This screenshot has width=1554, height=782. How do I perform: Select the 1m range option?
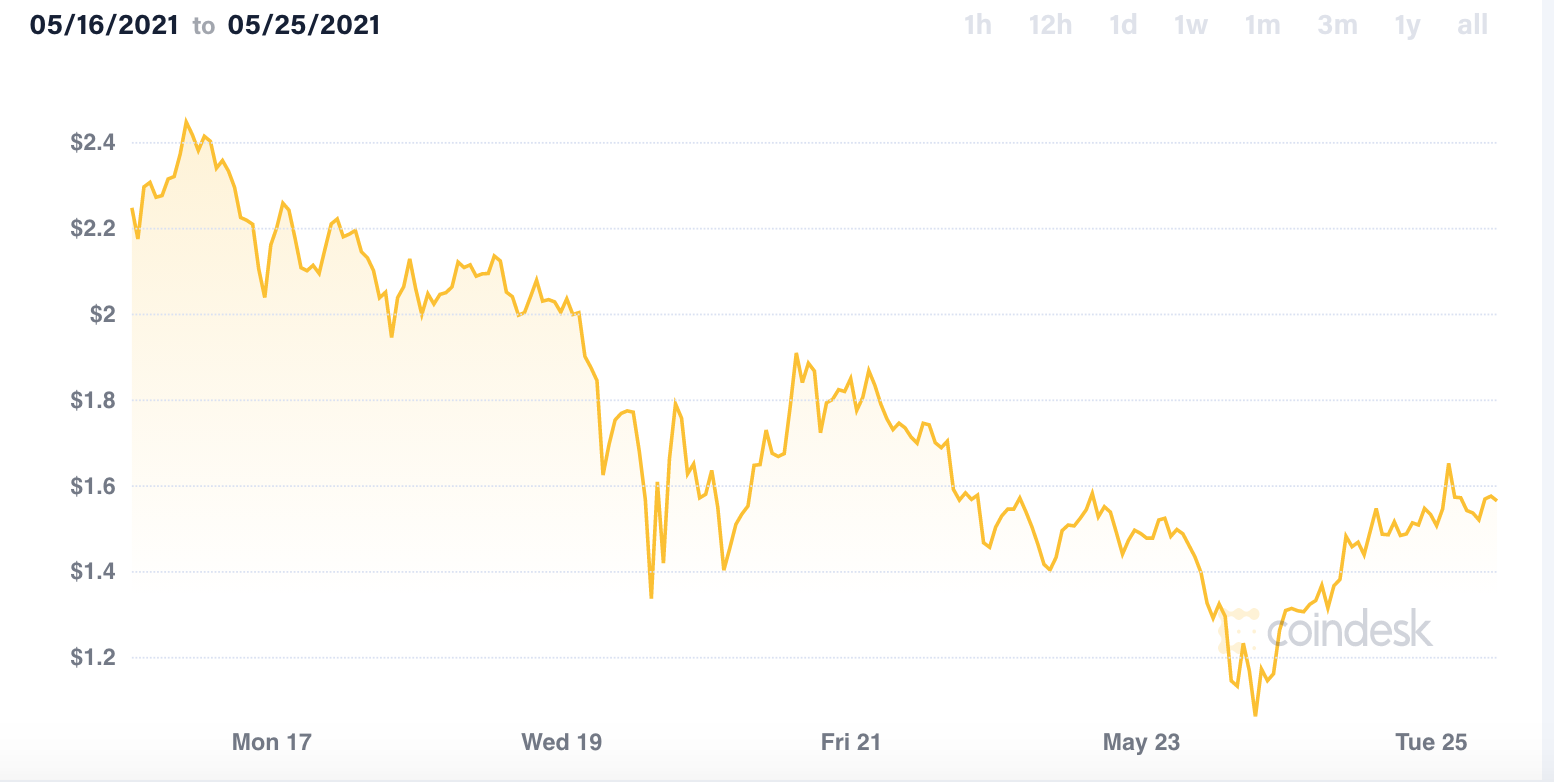[1262, 25]
